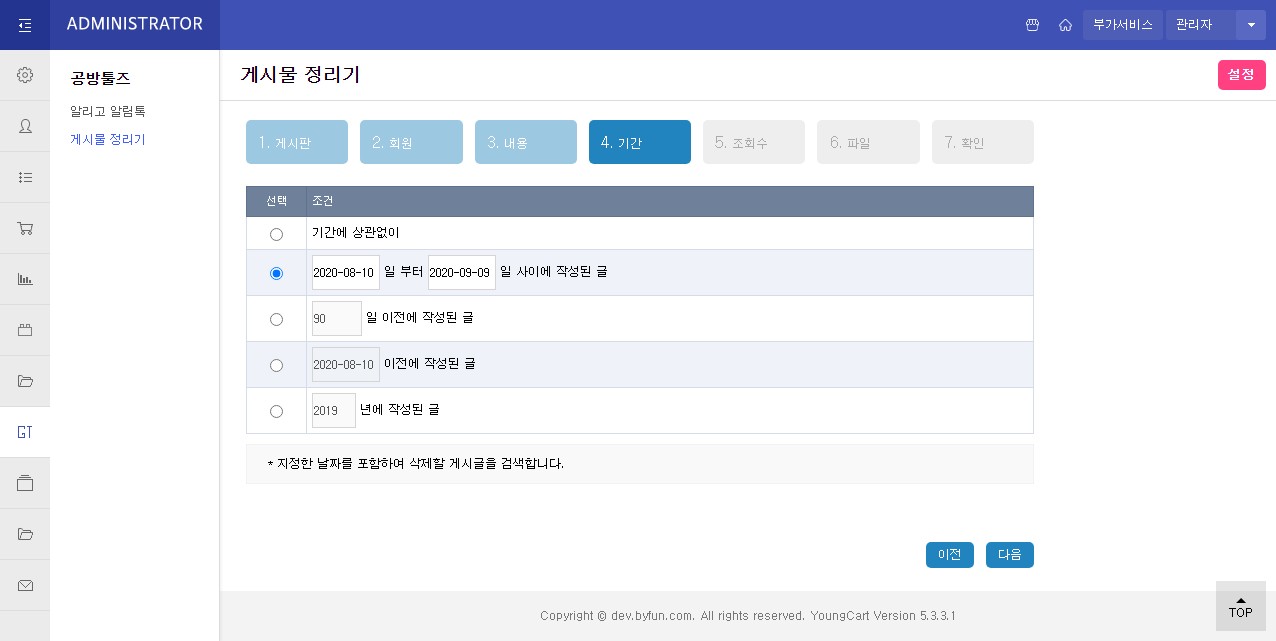Click the 90 days input field
Viewport: 1276px width, 641px height.
pyautogui.click(x=336, y=318)
